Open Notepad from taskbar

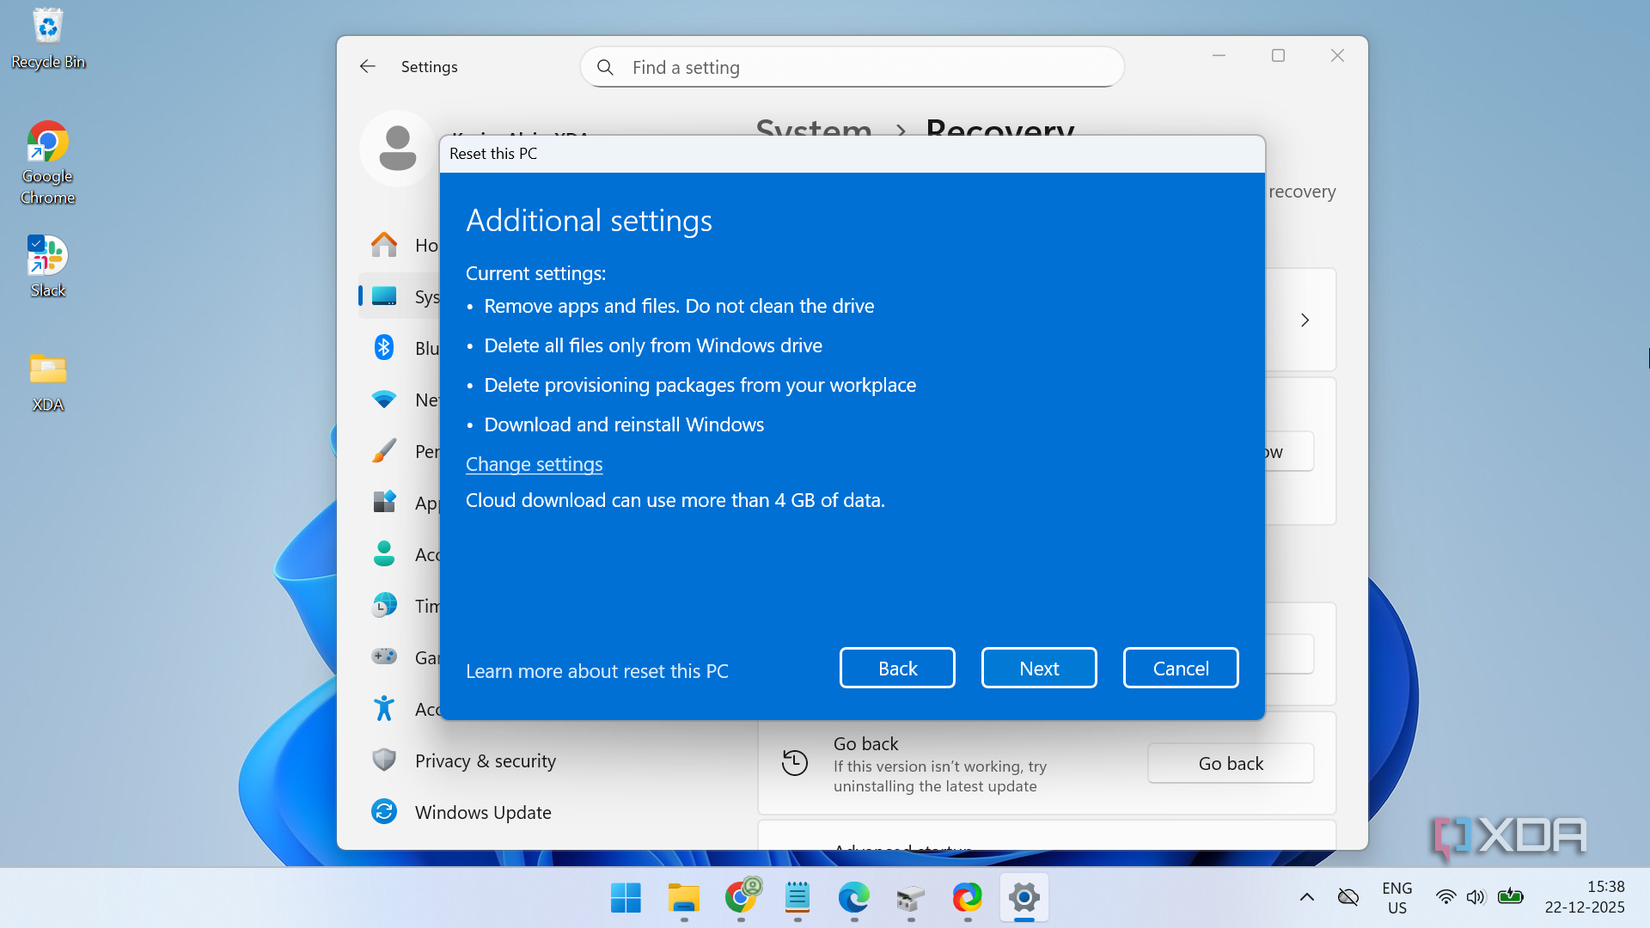tap(797, 898)
